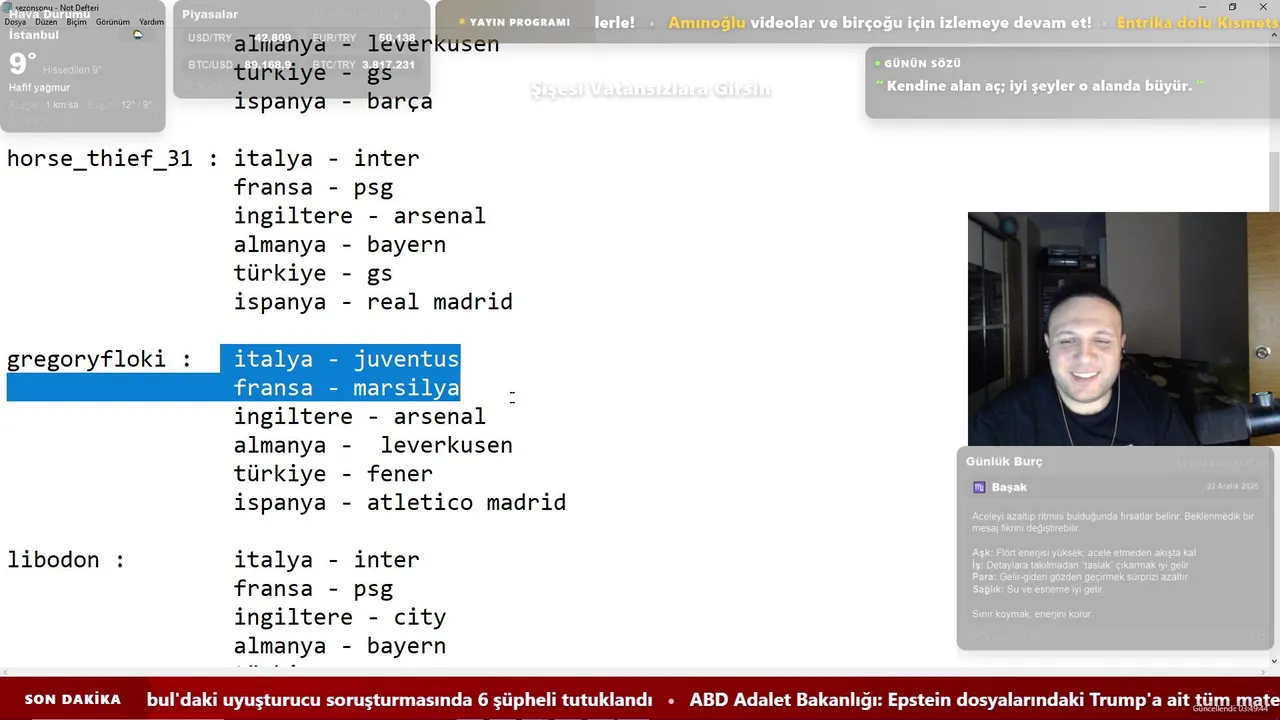Click the EUR/TRY rate 50.138
Viewport: 1280px width, 720px height.
pos(397,38)
